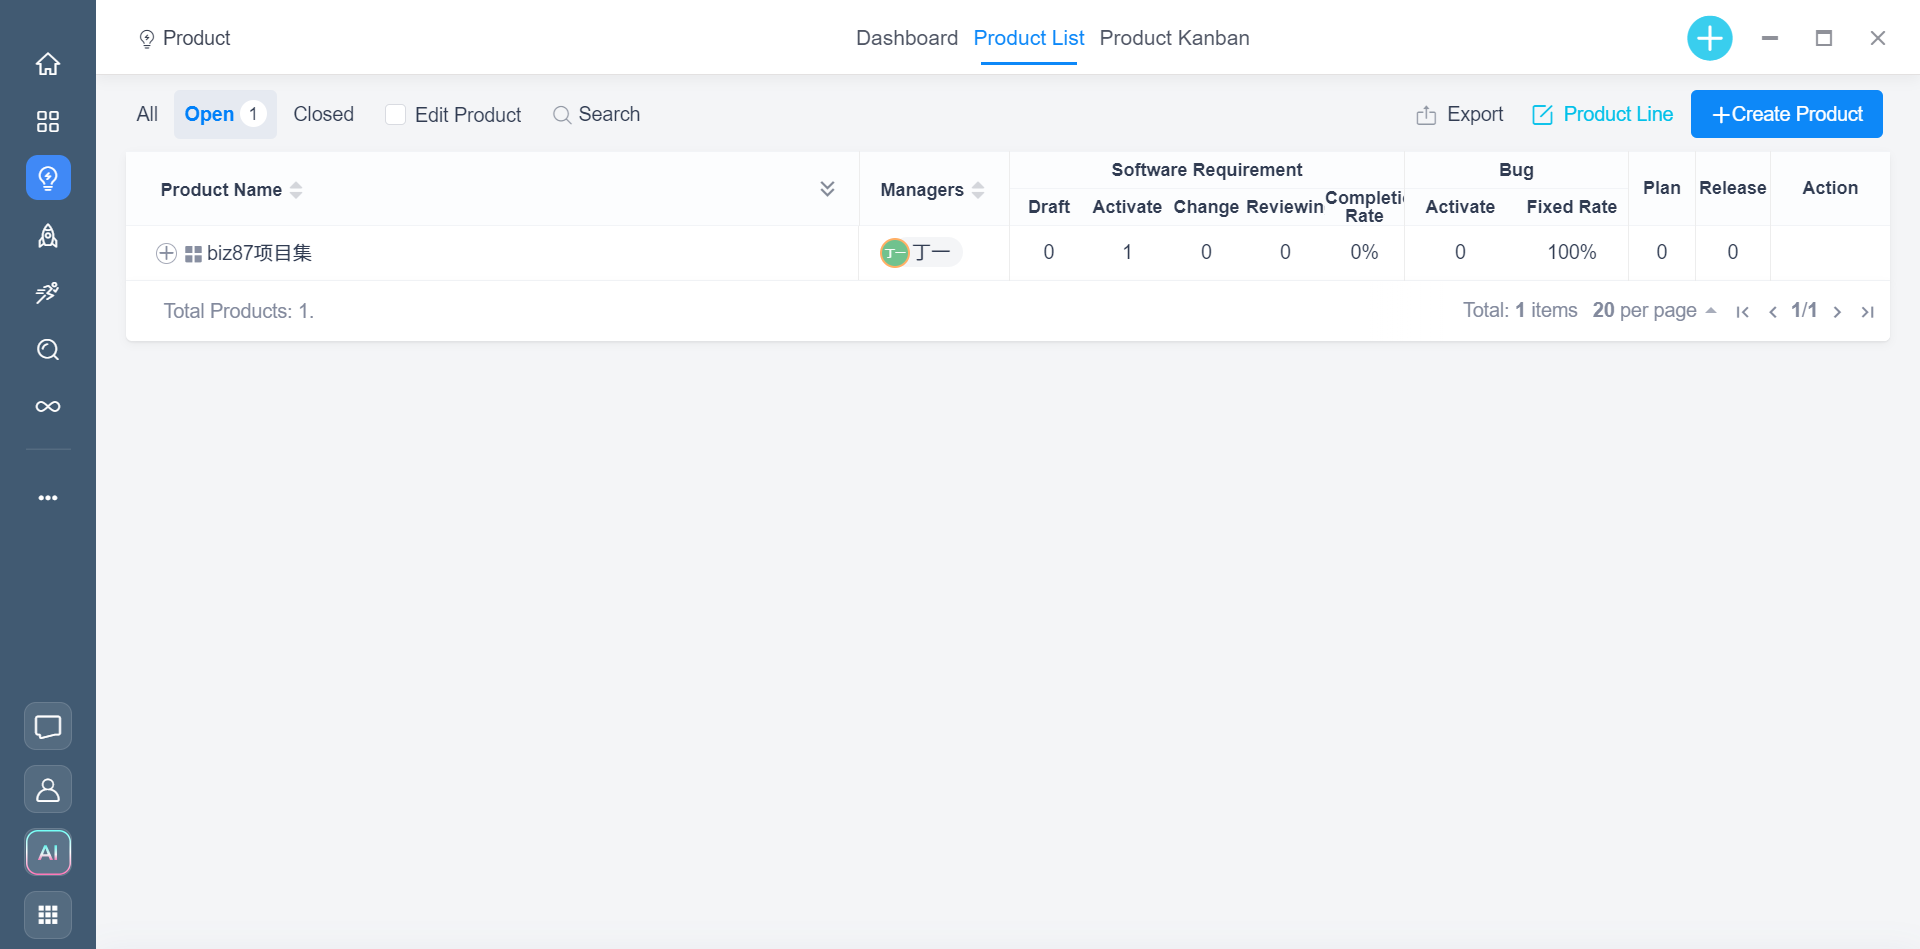Image resolution: width=1920 pixels, height=949 pixels.
Task: Open the 20 per page dropdown
Action: tap(1654, 311)
